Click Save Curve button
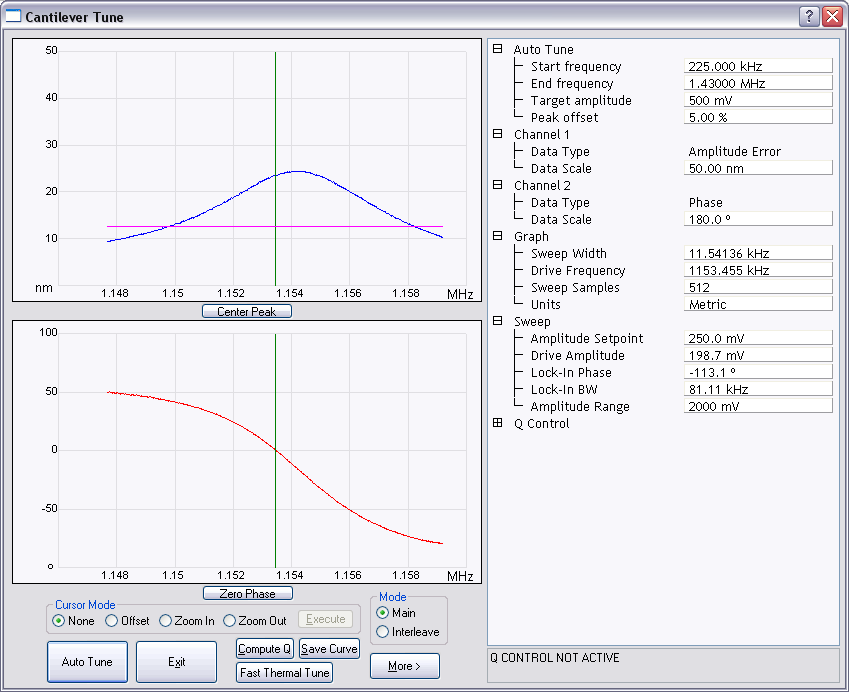The height and width of the screenshot is (694, 850). [x=329, y=649]
